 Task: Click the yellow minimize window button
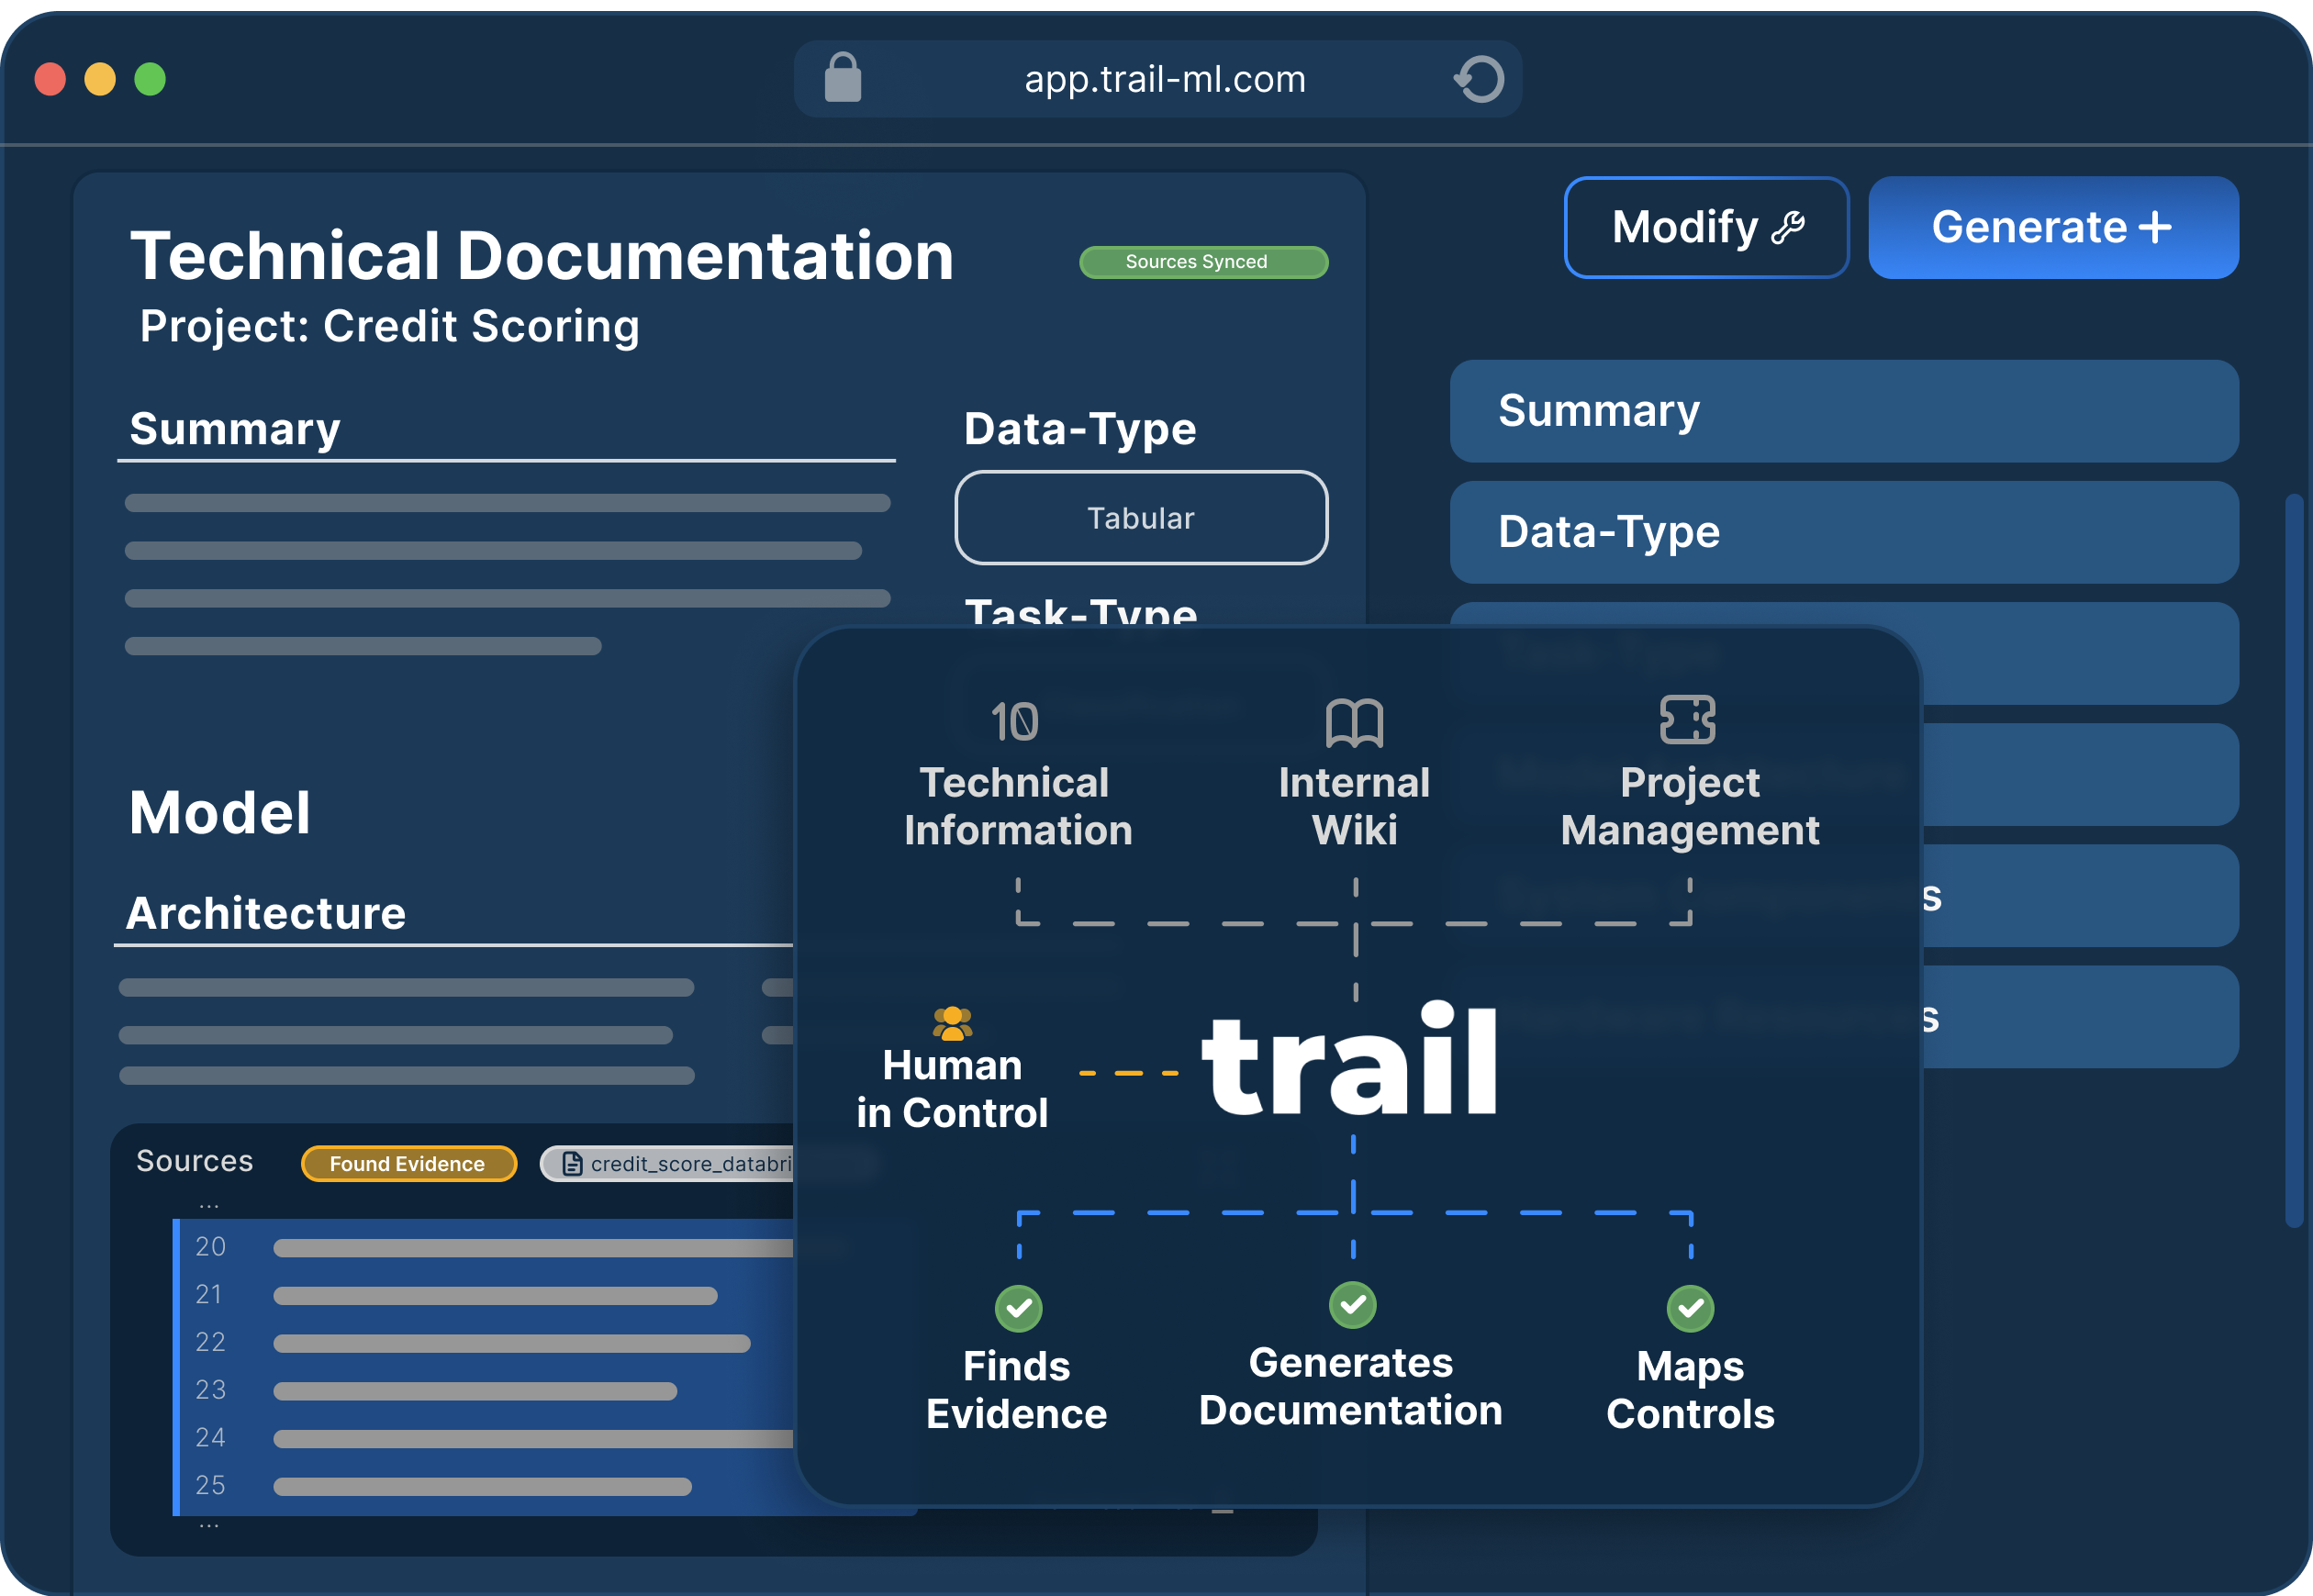pos(100,79)
